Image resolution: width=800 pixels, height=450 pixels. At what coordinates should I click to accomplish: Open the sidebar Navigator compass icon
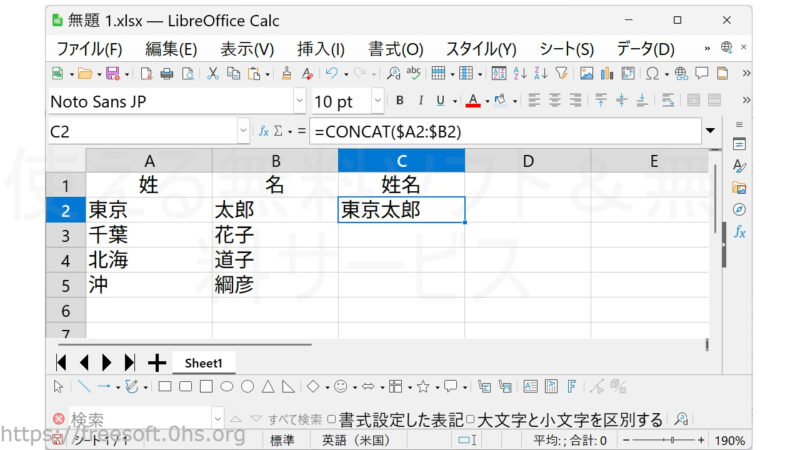pyautogui.click(x=739, y=209)
